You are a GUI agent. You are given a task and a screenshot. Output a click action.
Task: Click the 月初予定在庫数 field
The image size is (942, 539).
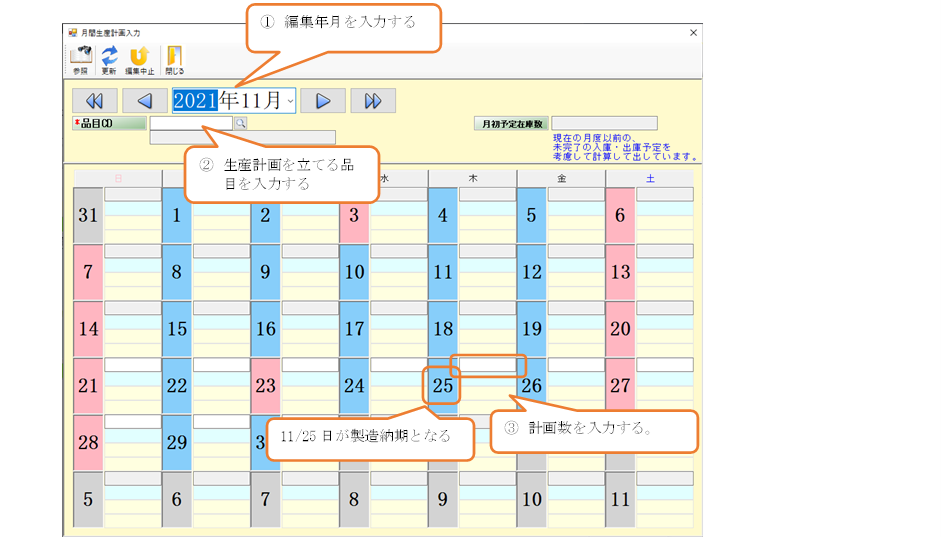click(604, 124)
